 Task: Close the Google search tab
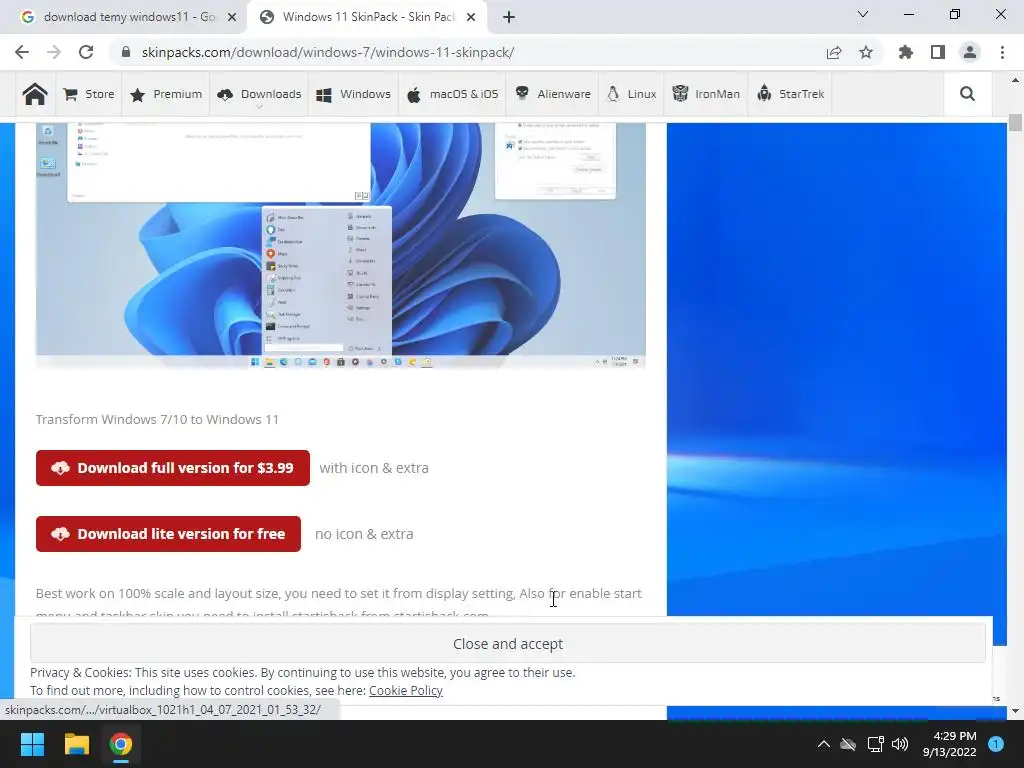point(232,18)
